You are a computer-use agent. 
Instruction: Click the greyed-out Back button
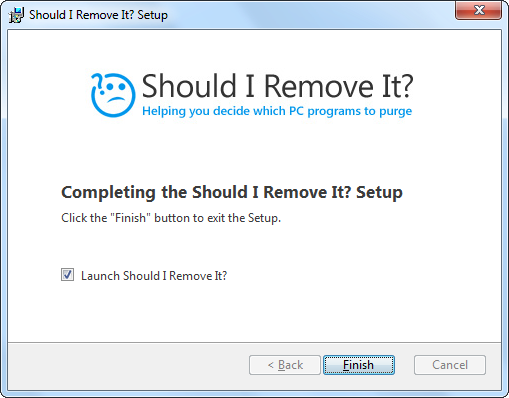coord(285,365)
